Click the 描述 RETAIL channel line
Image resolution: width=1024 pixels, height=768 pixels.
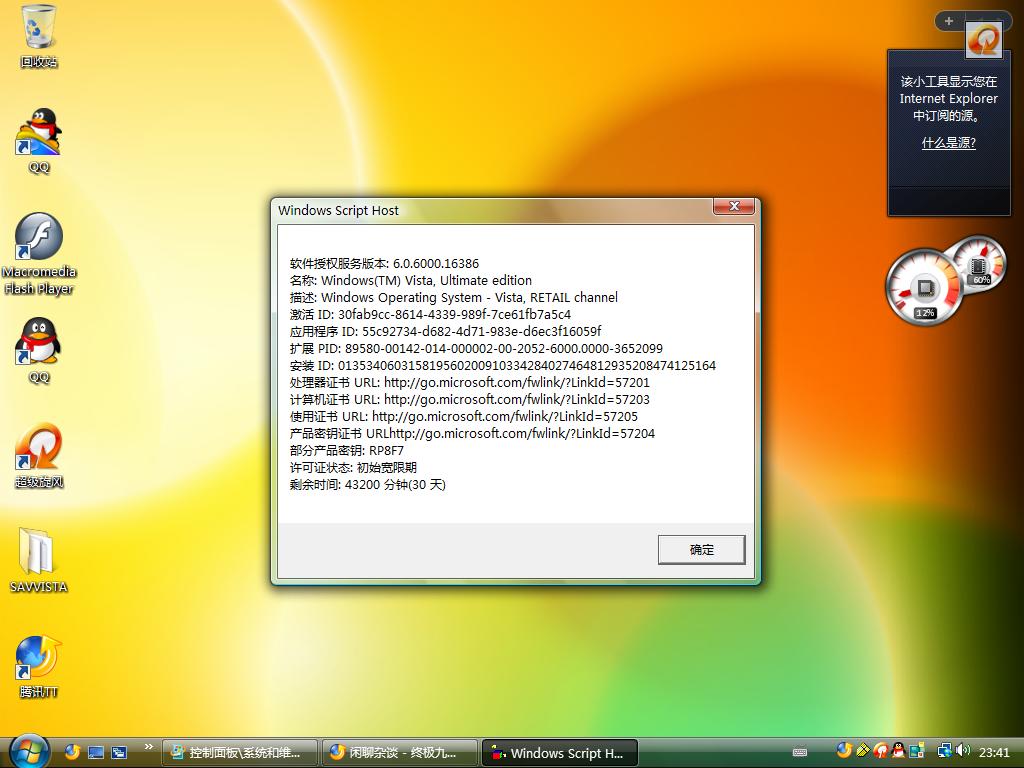coord(453,297)
